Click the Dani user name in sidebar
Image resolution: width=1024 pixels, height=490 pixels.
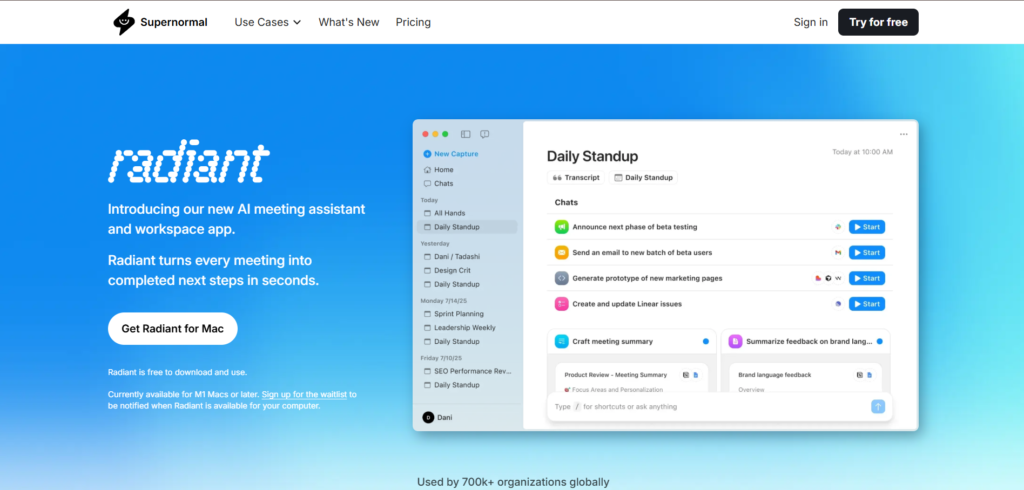tap(444, 417)
